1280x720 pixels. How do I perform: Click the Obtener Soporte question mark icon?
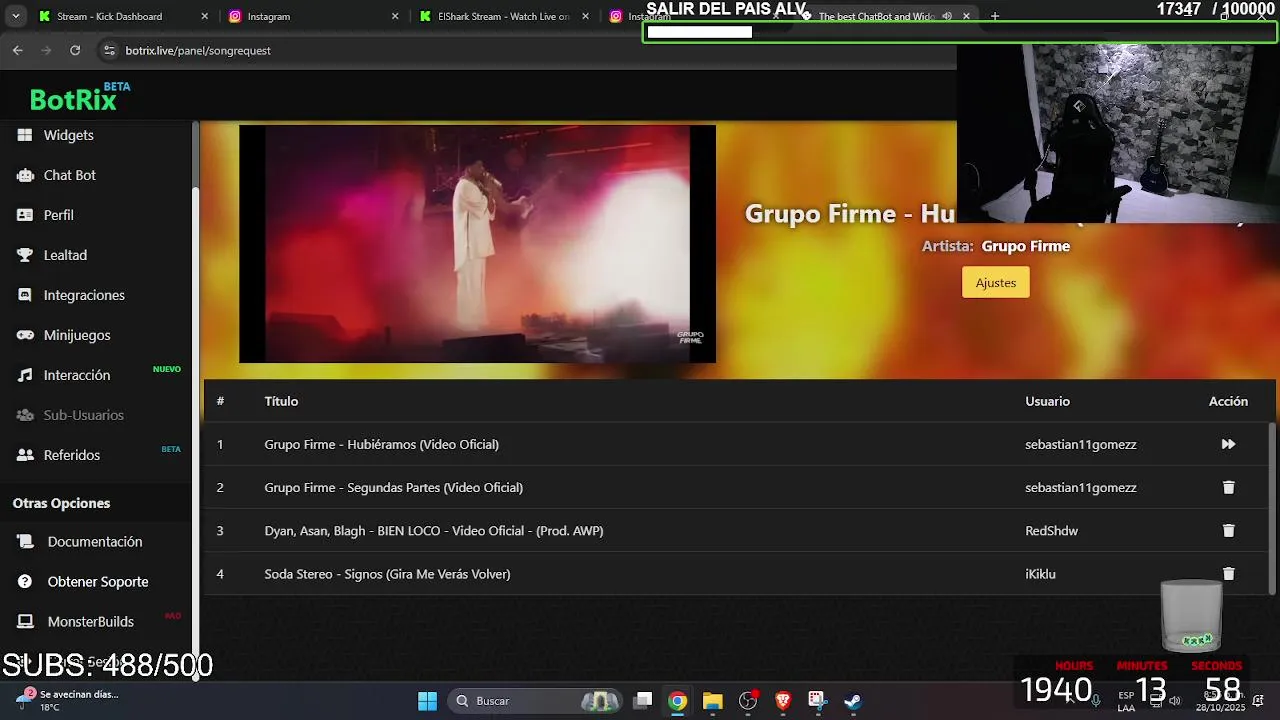[x=25, y=582]
